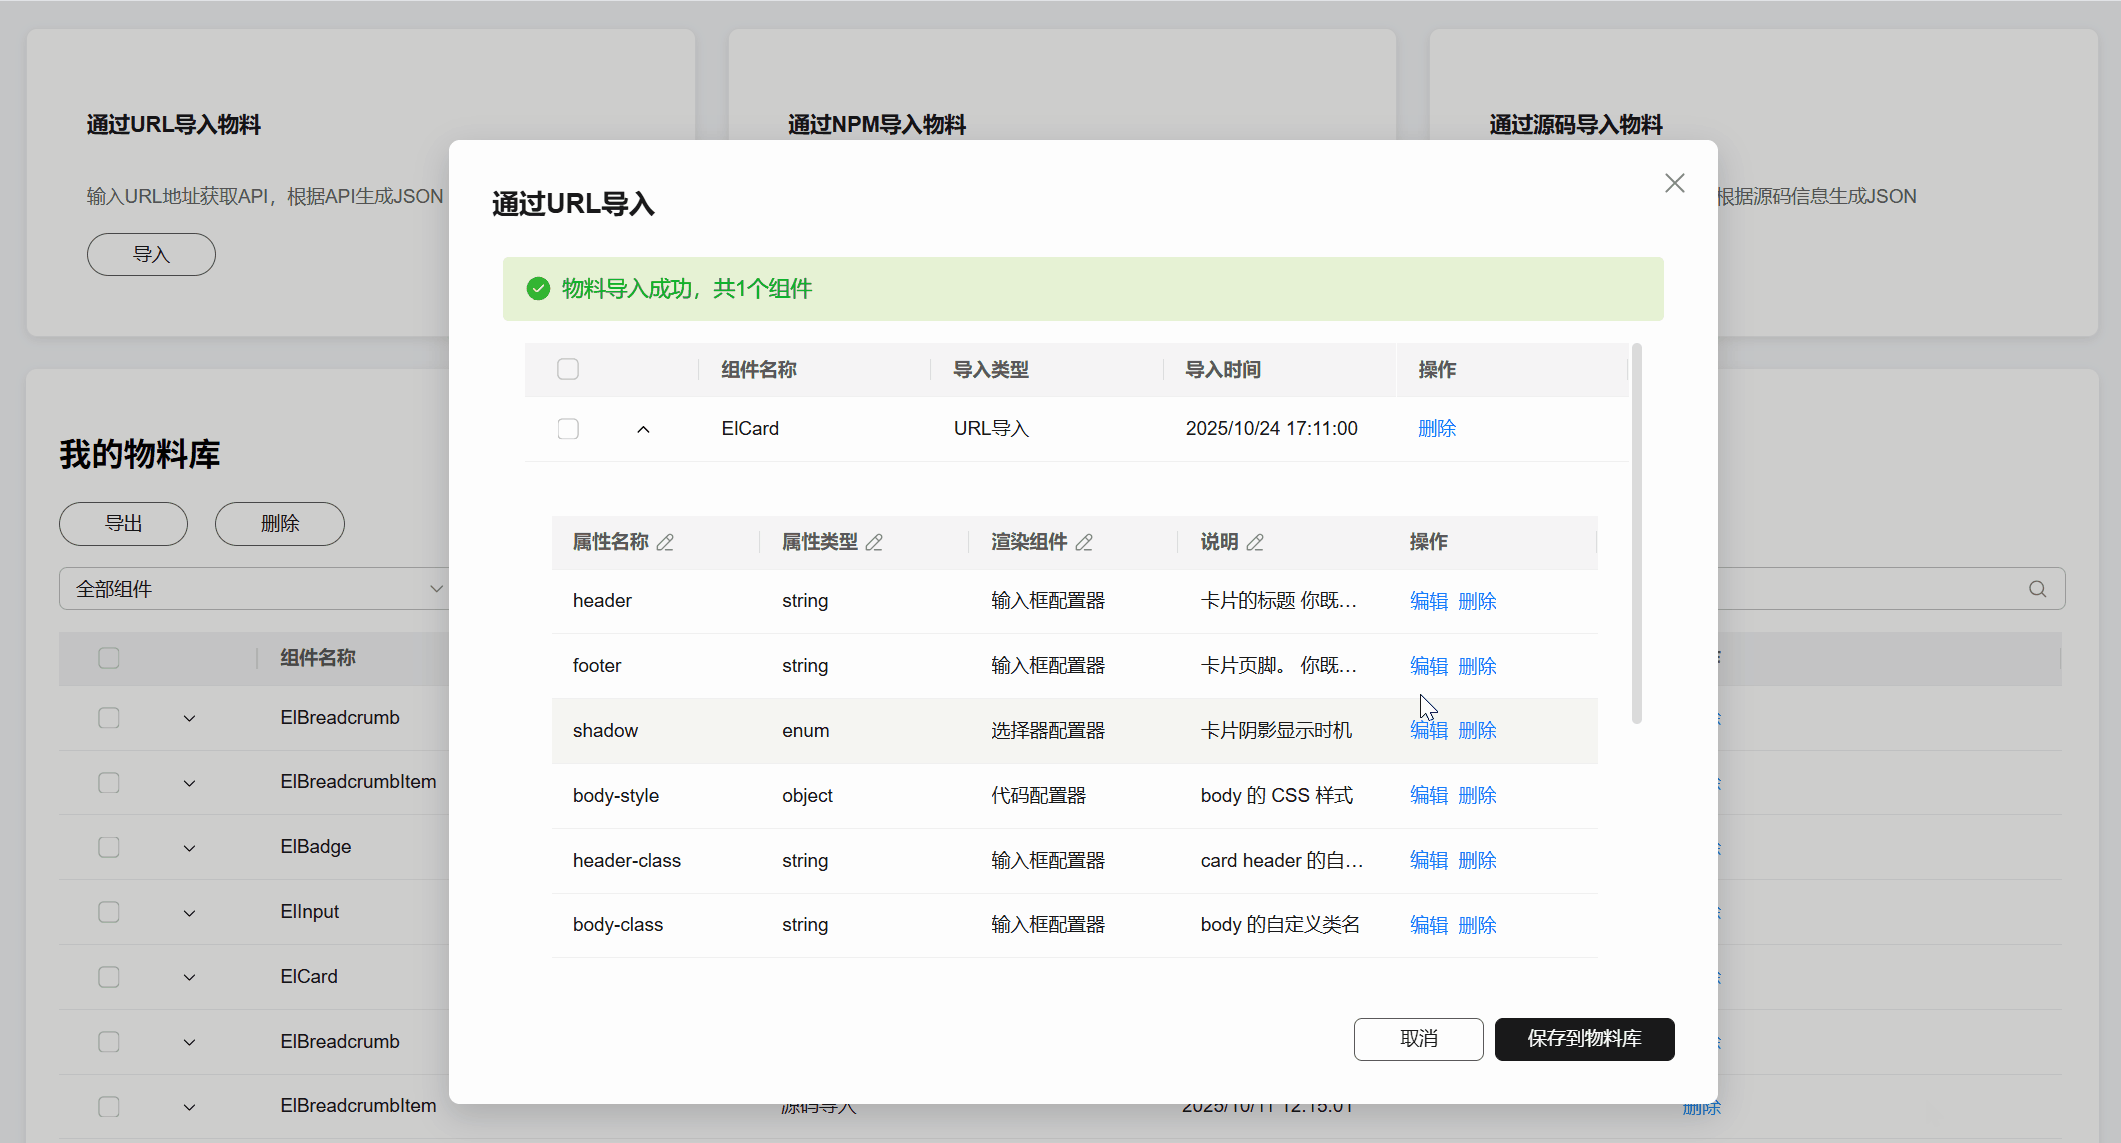
Task: Click 保存到物料库 button
Action: 1584,1039
